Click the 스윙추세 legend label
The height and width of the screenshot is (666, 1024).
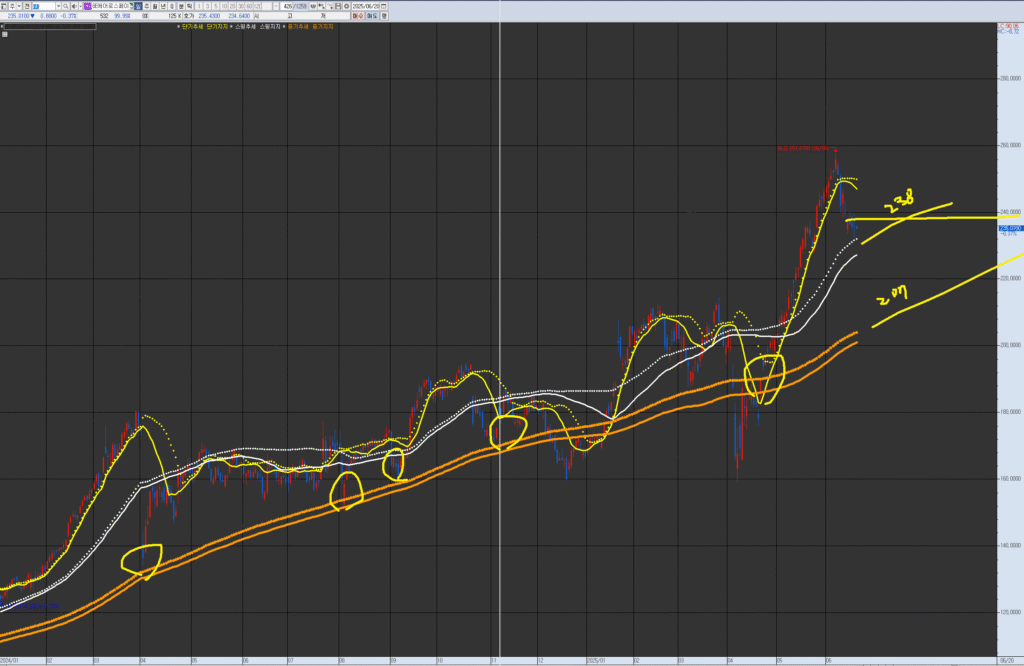(246, 27)
